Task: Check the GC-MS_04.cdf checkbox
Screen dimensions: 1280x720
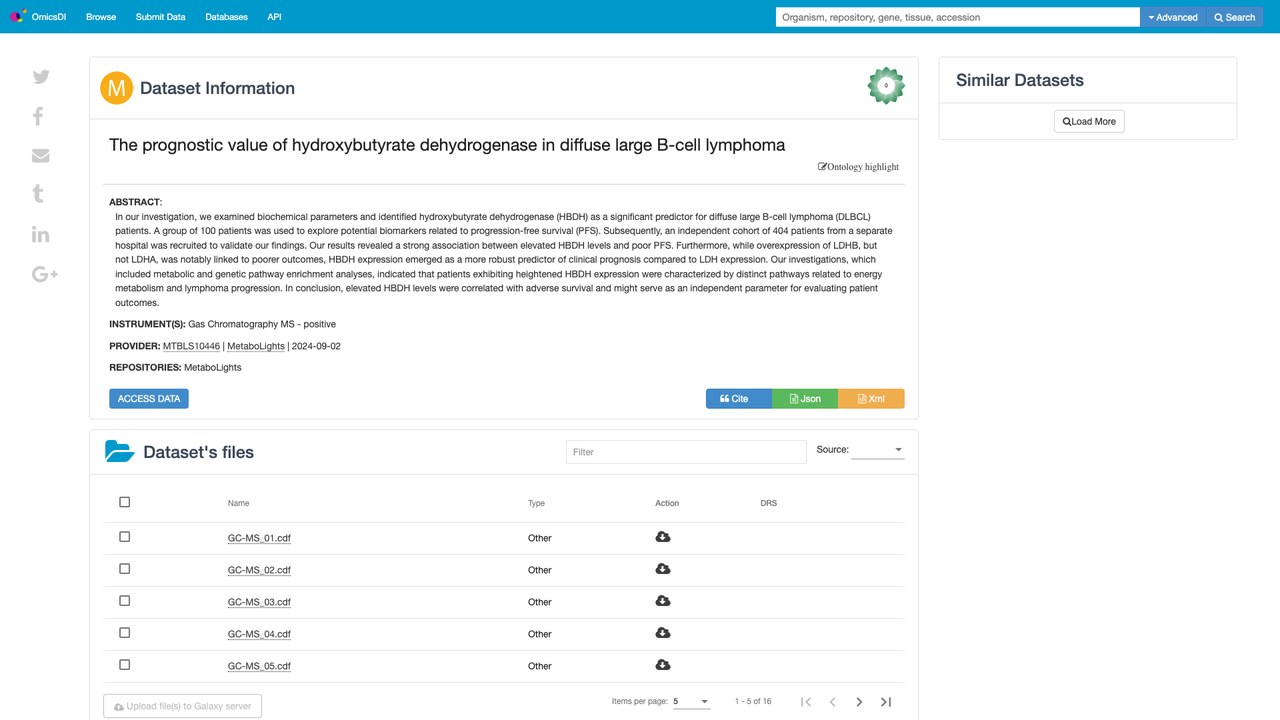Action: click(x=125, y=633)
